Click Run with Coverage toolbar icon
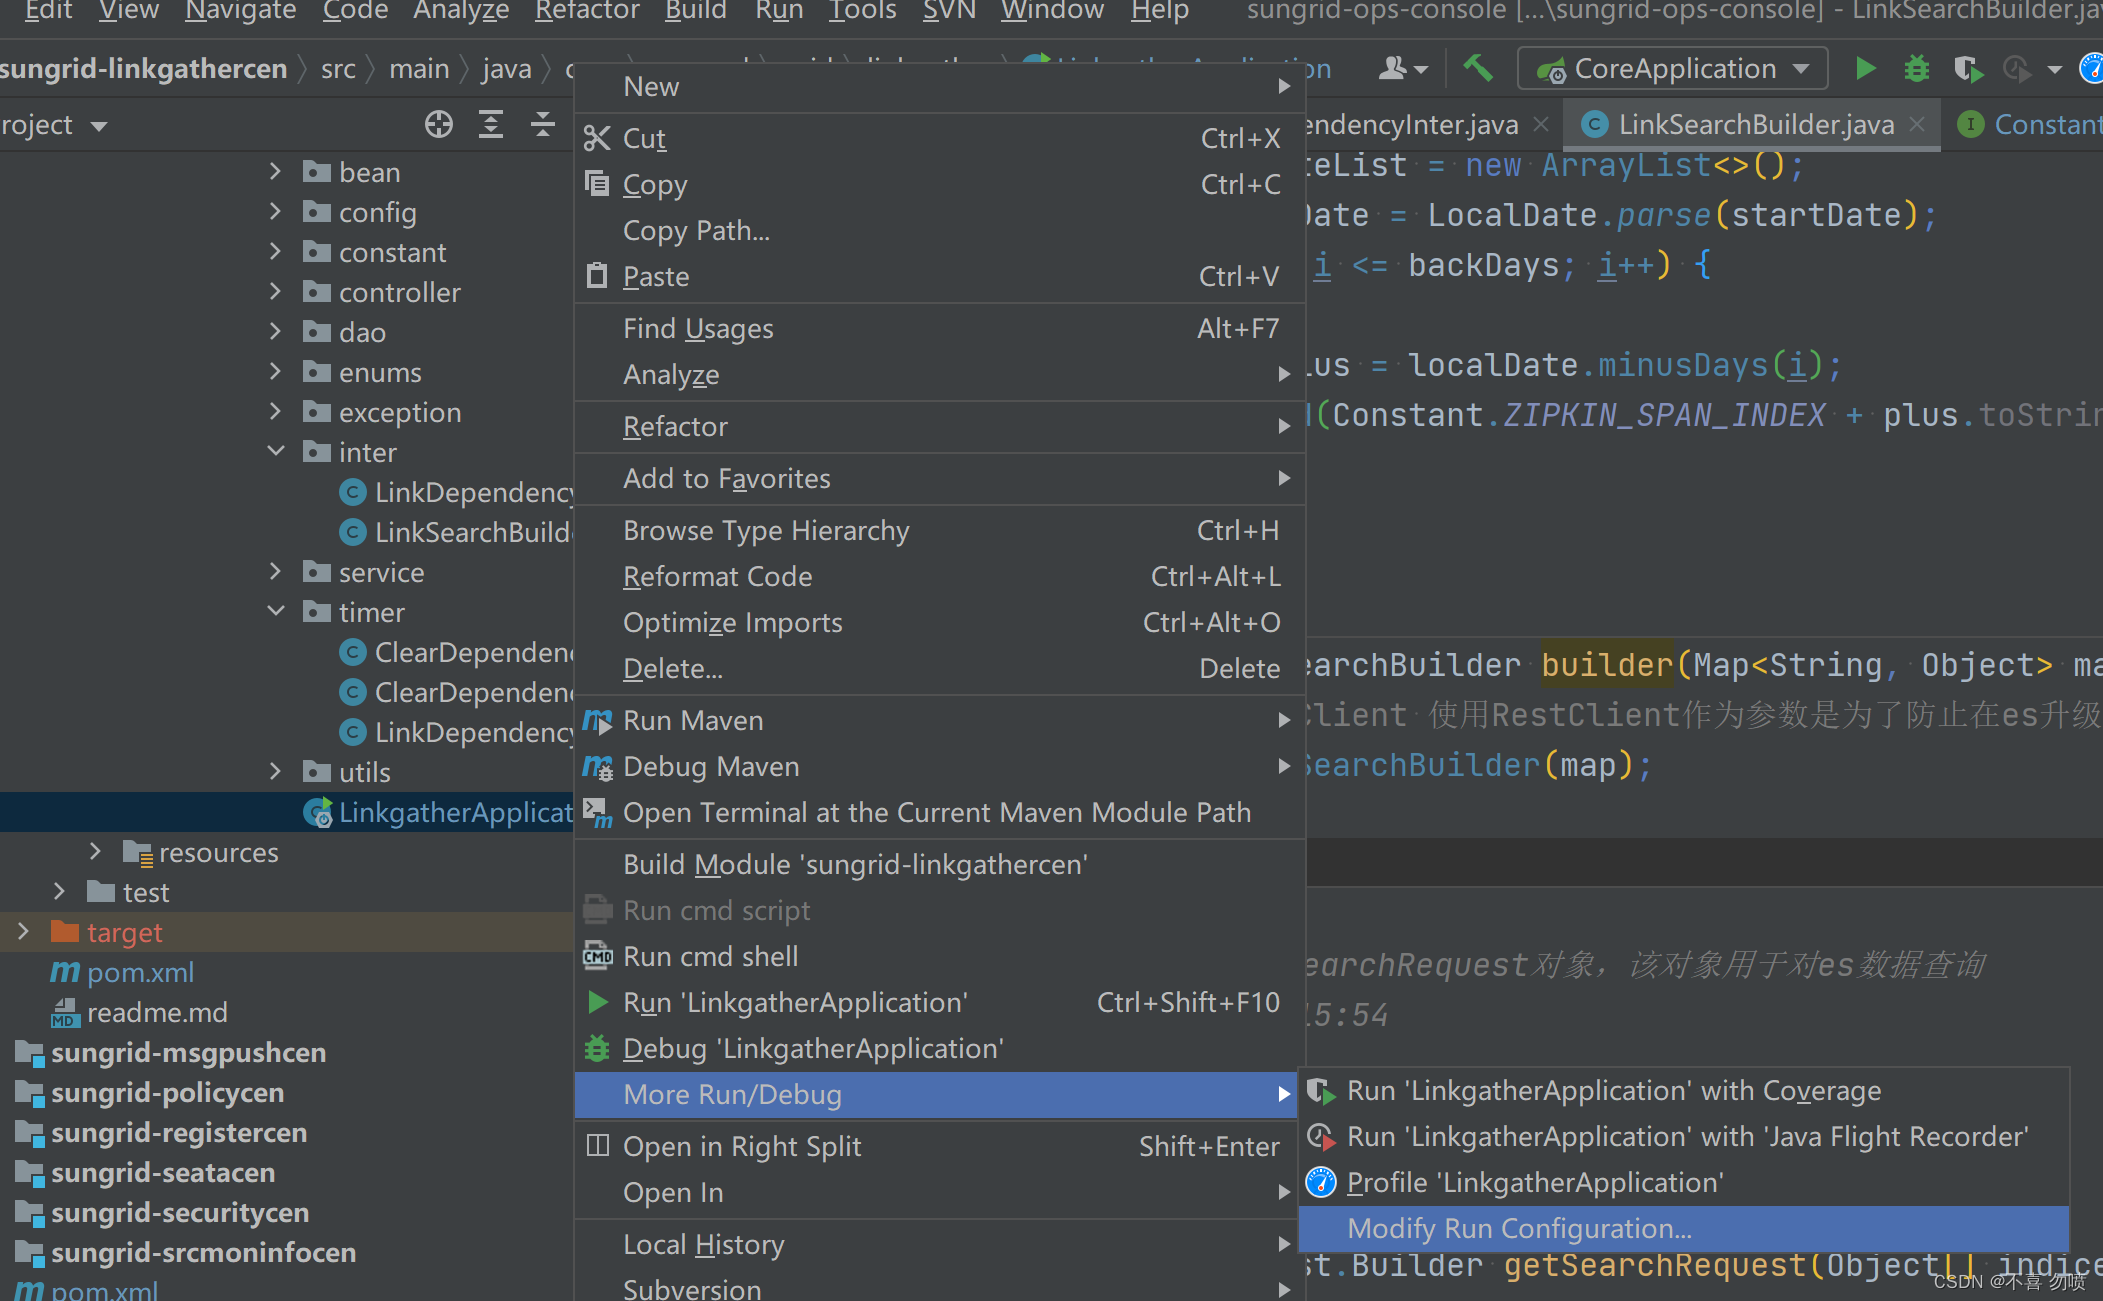 1967,69
